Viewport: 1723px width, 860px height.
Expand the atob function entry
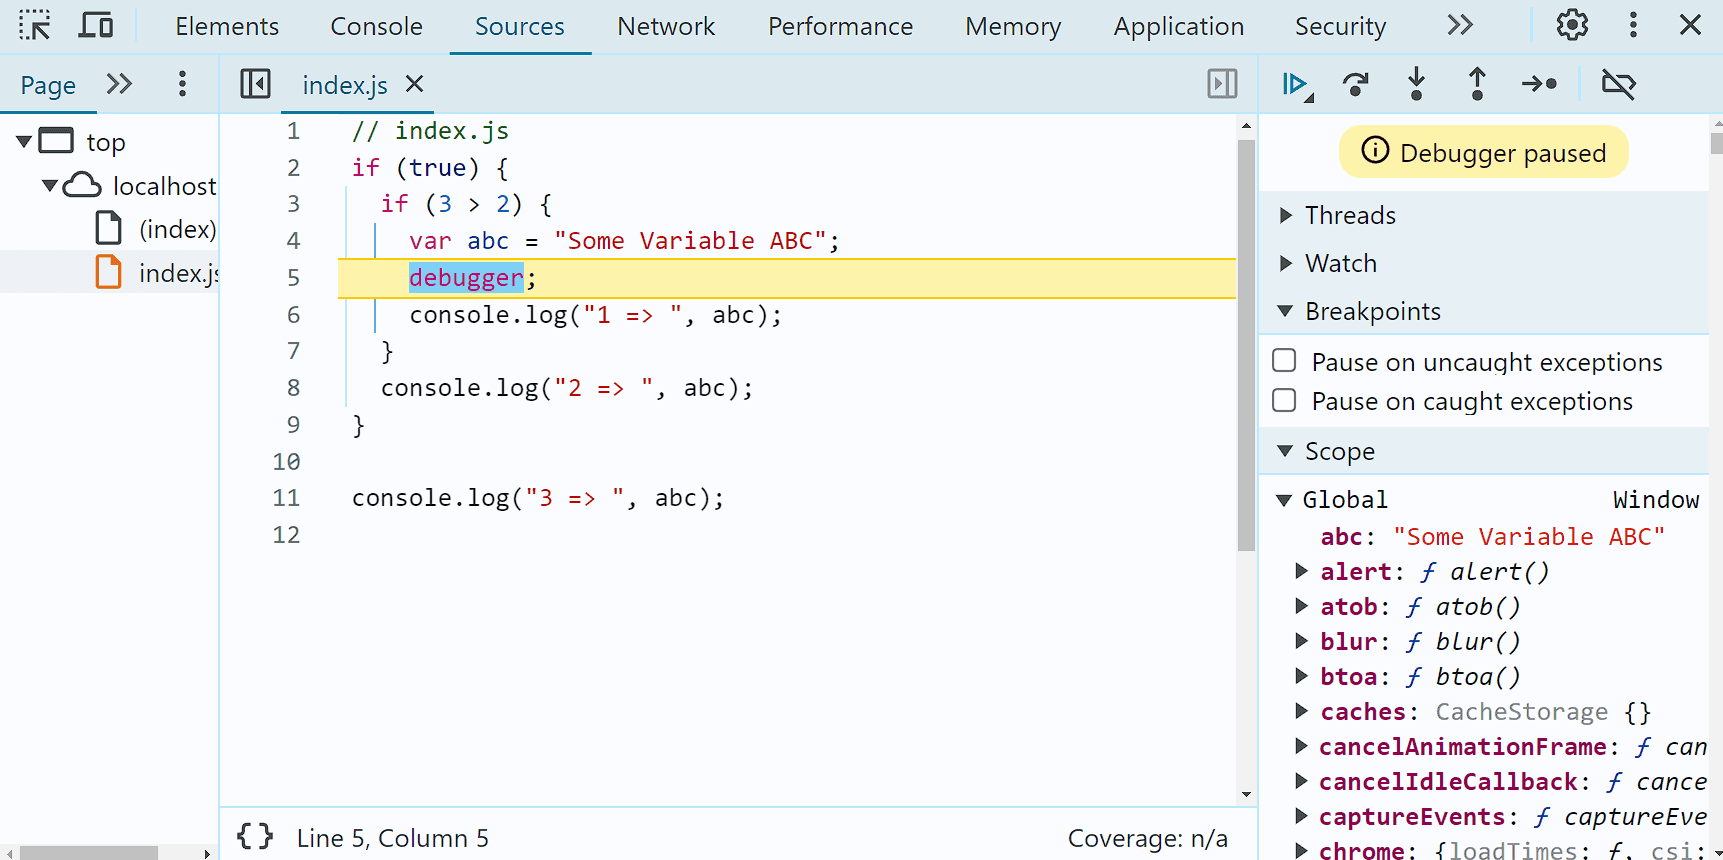tap(1301, 606)
